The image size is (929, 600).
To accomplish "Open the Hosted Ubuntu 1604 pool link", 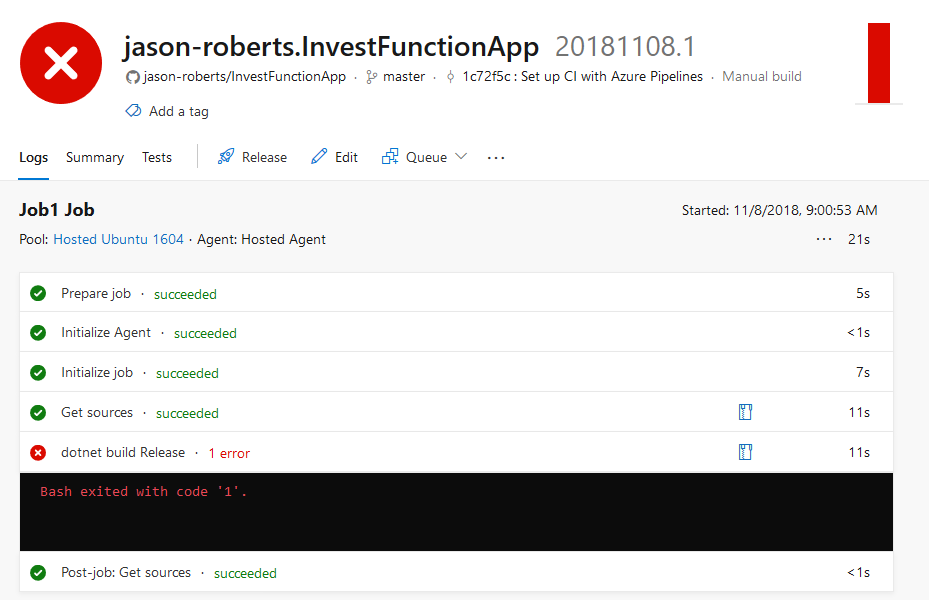I will coord(118,239).
